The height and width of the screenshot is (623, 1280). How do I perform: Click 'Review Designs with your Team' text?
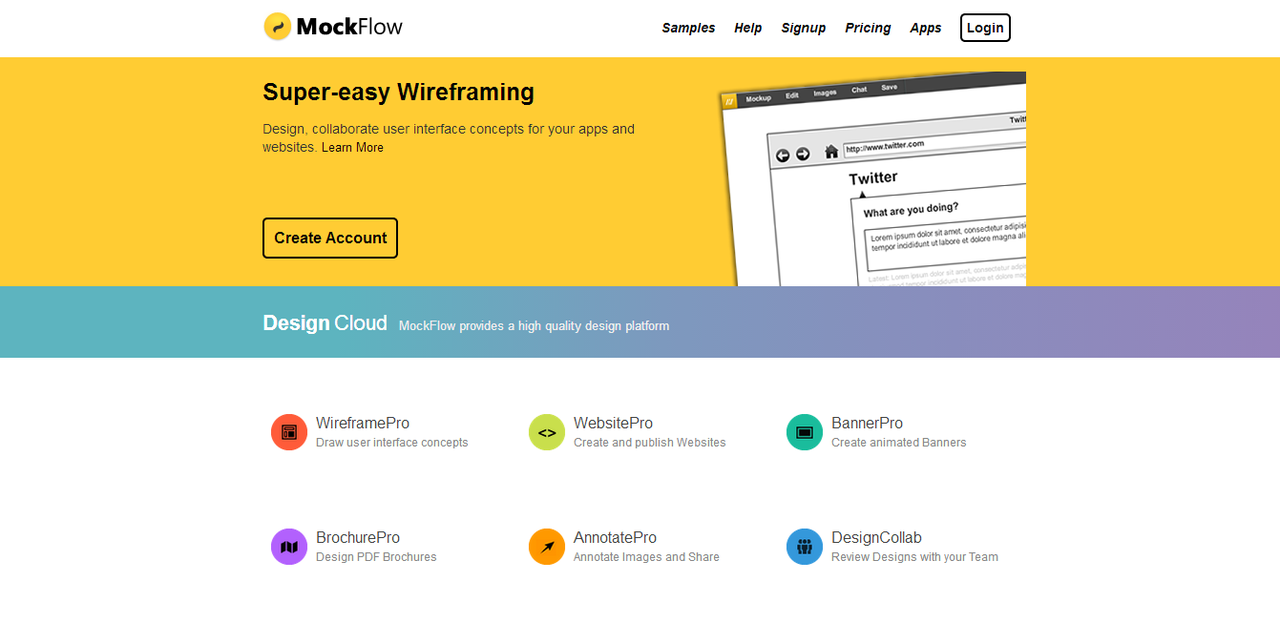coord(915,557)
